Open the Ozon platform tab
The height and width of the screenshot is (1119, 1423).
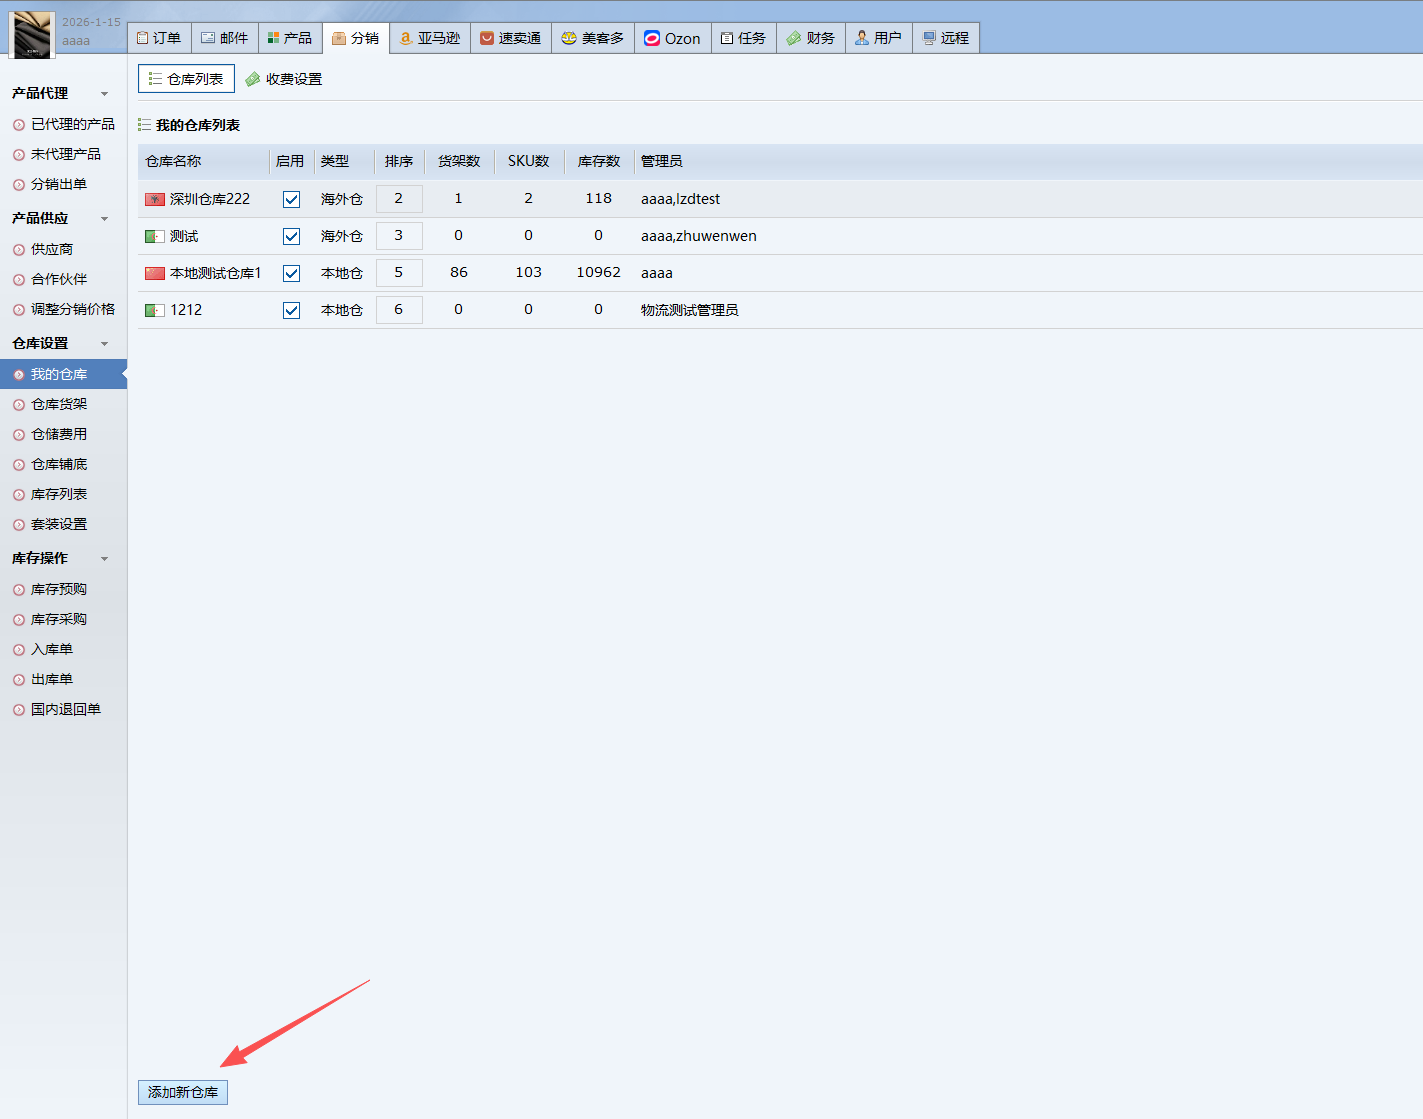click(672, 38)
